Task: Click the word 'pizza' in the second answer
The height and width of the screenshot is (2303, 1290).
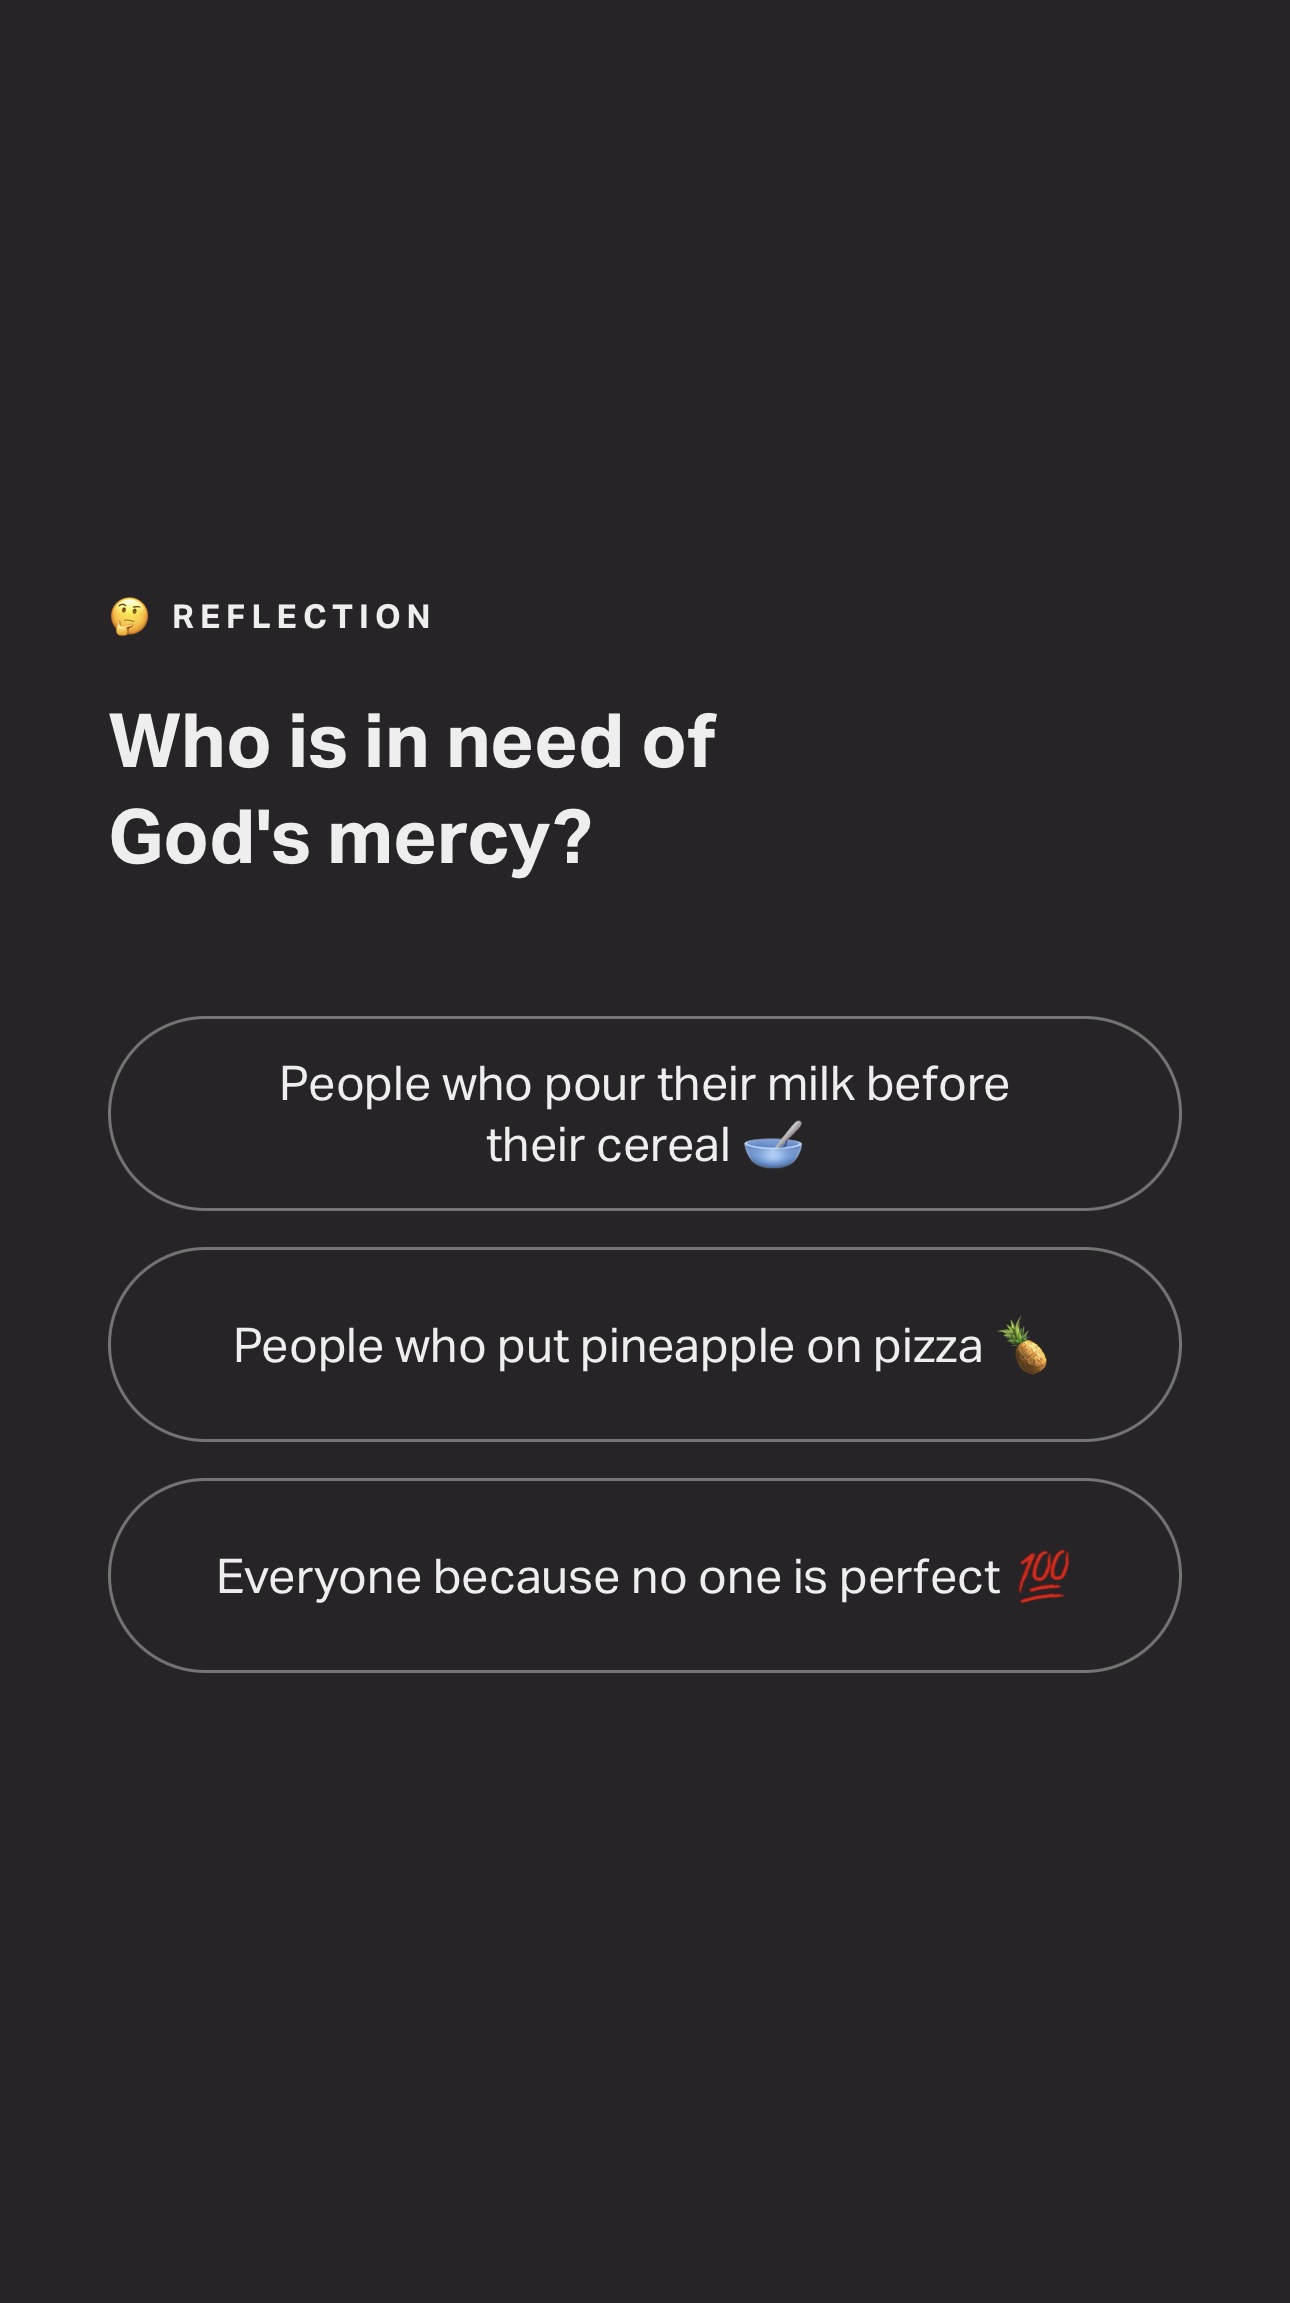Action: (x=928, y=1346)
